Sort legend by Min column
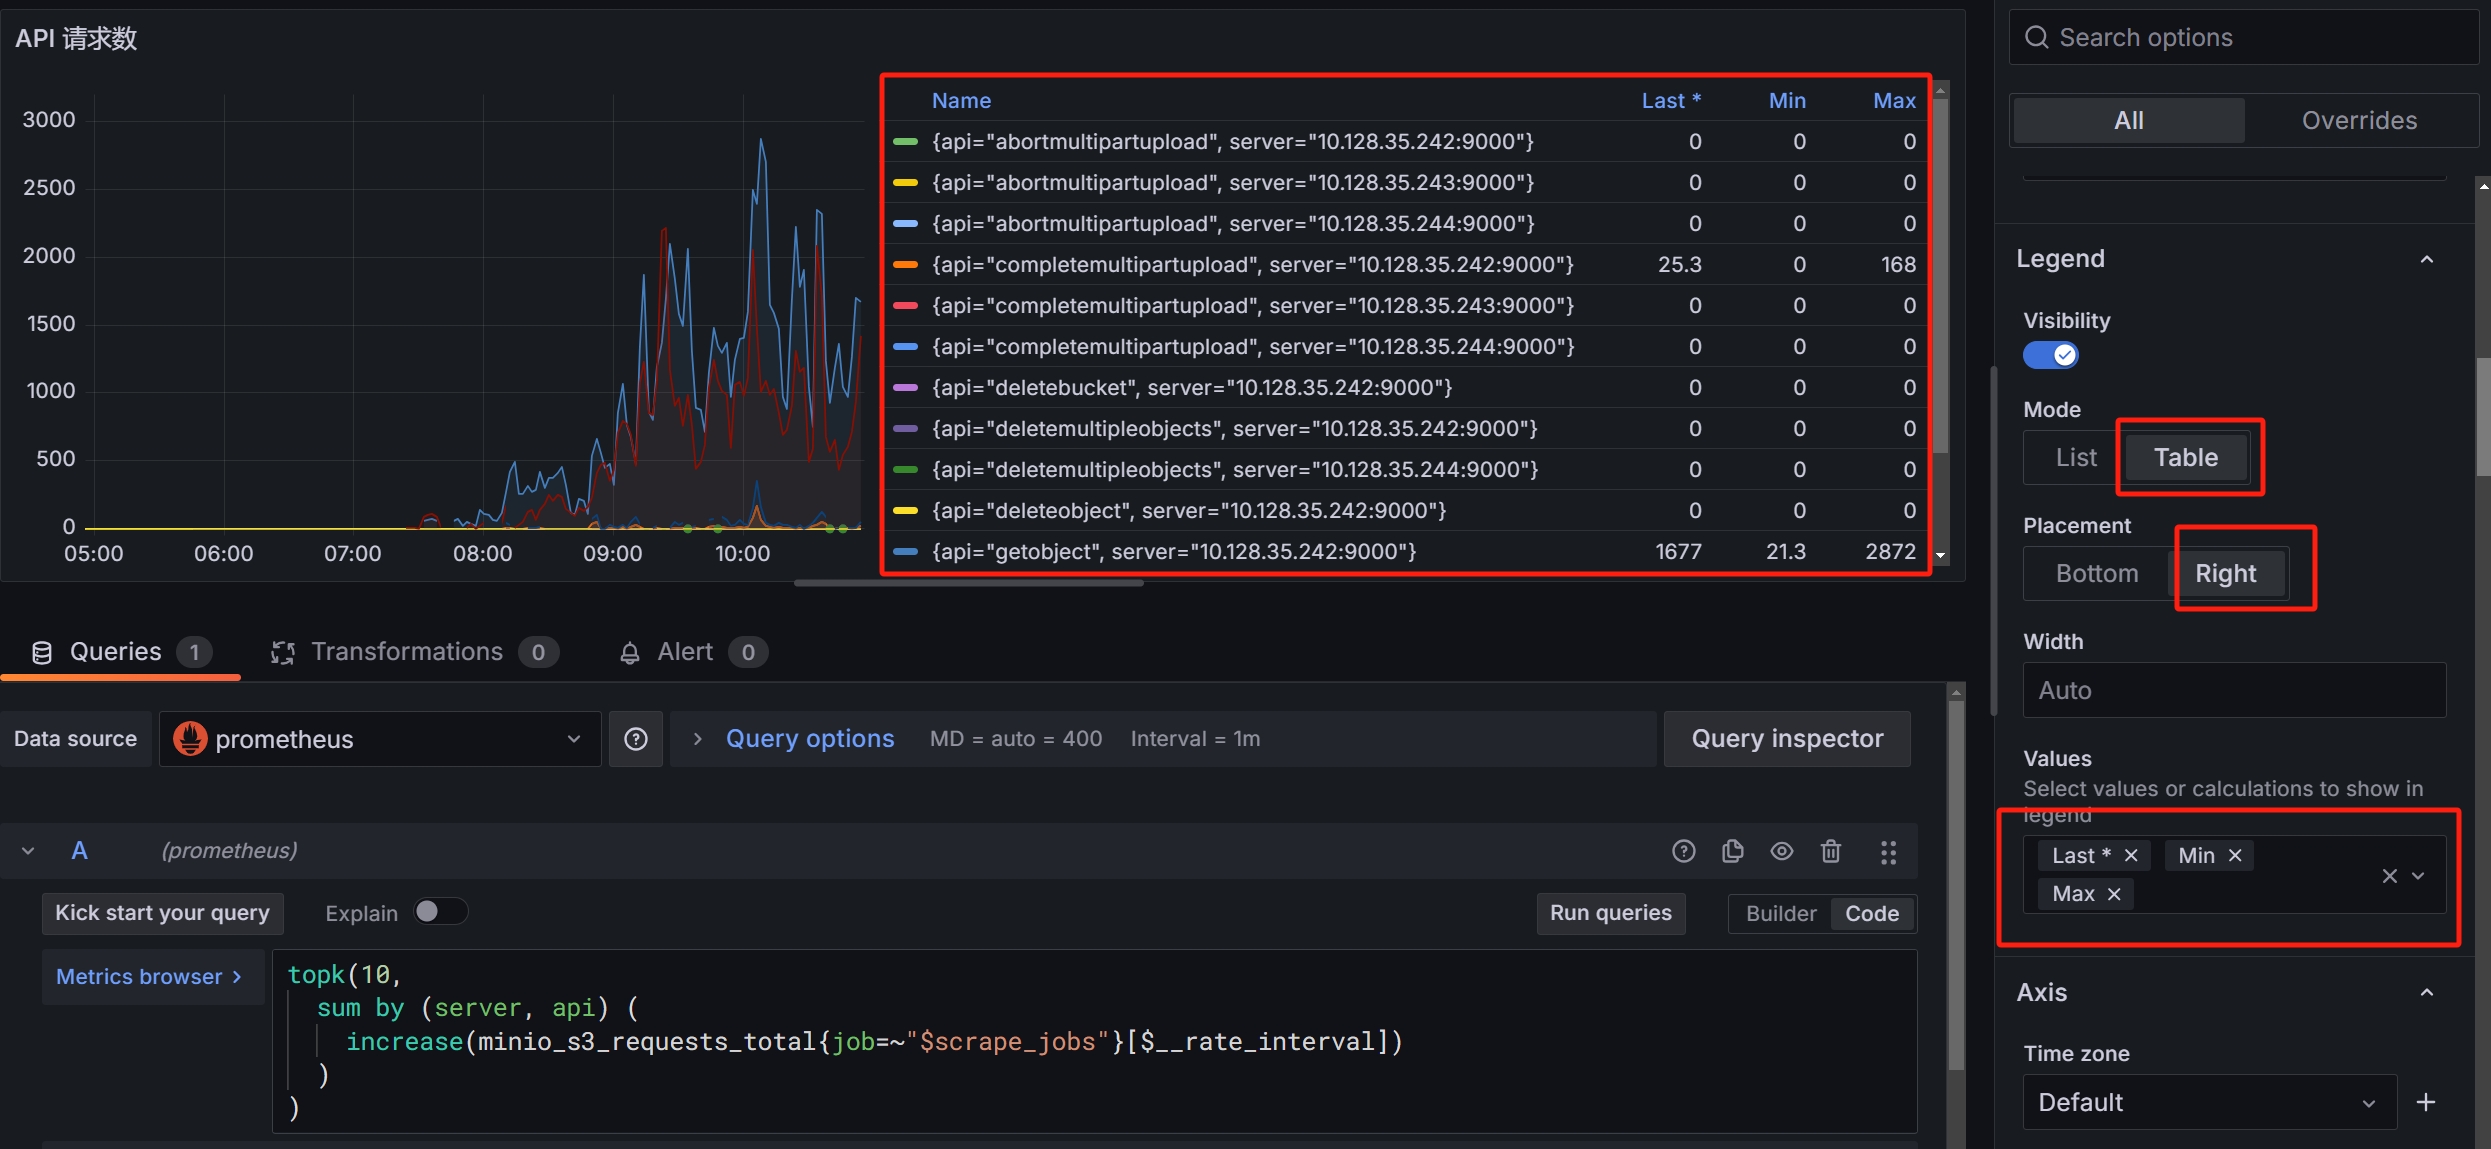2491x1149 pixels. coord(1787,101)
